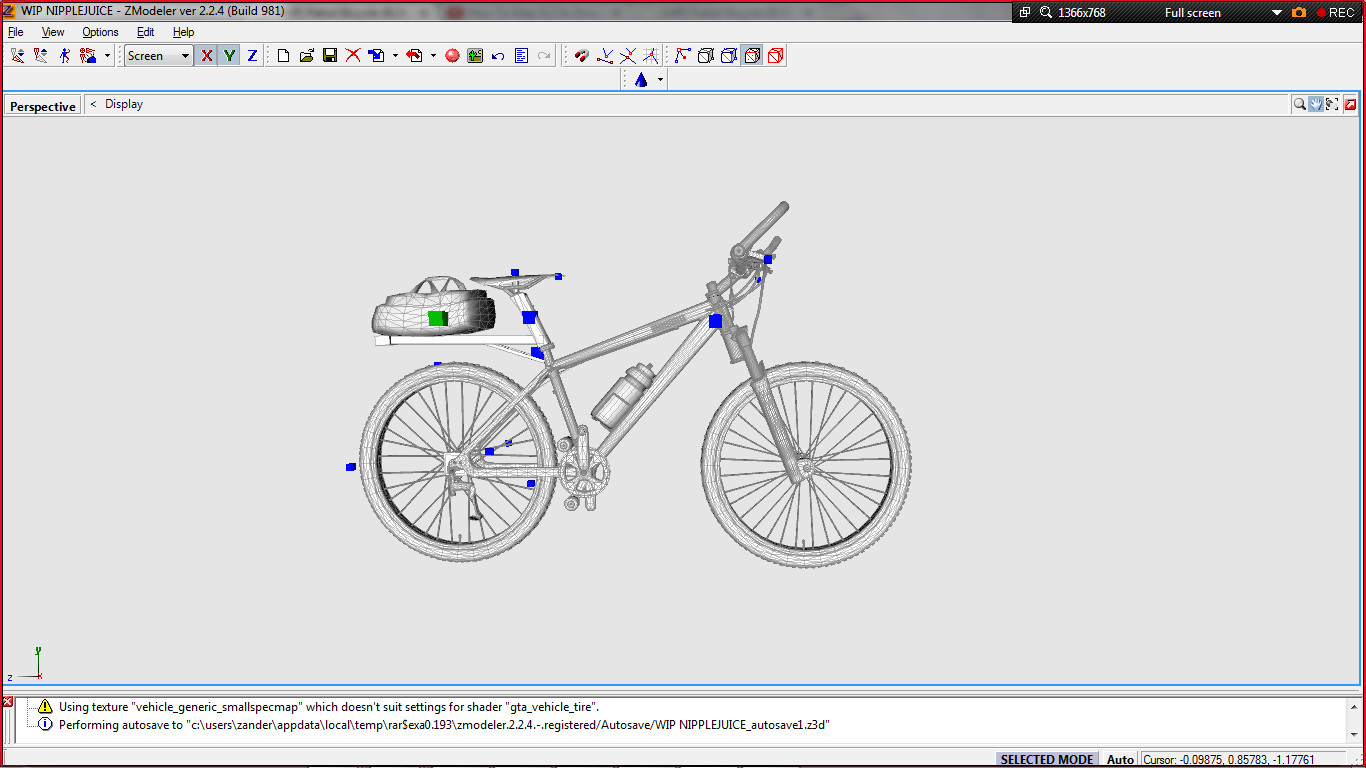Click the REC record button
This screenshot has width=1366, height=768.
pos(1334,13)
